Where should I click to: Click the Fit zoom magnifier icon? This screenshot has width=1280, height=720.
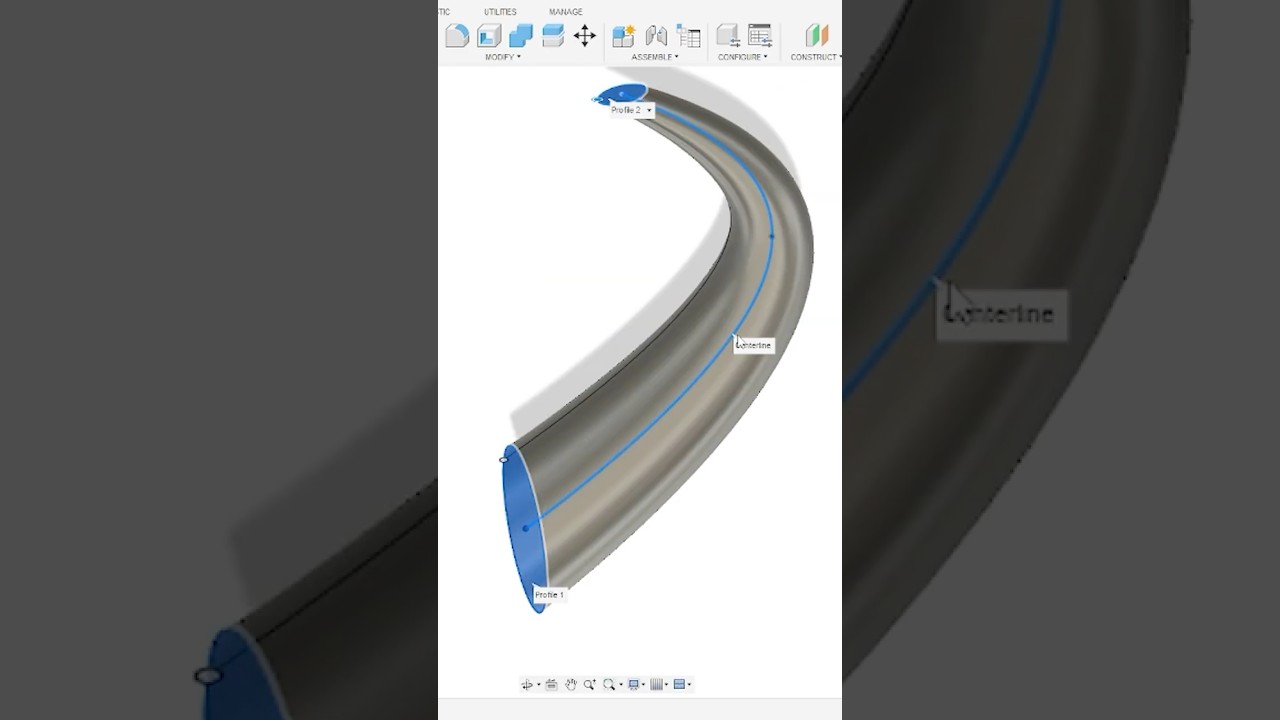[608, 685]
